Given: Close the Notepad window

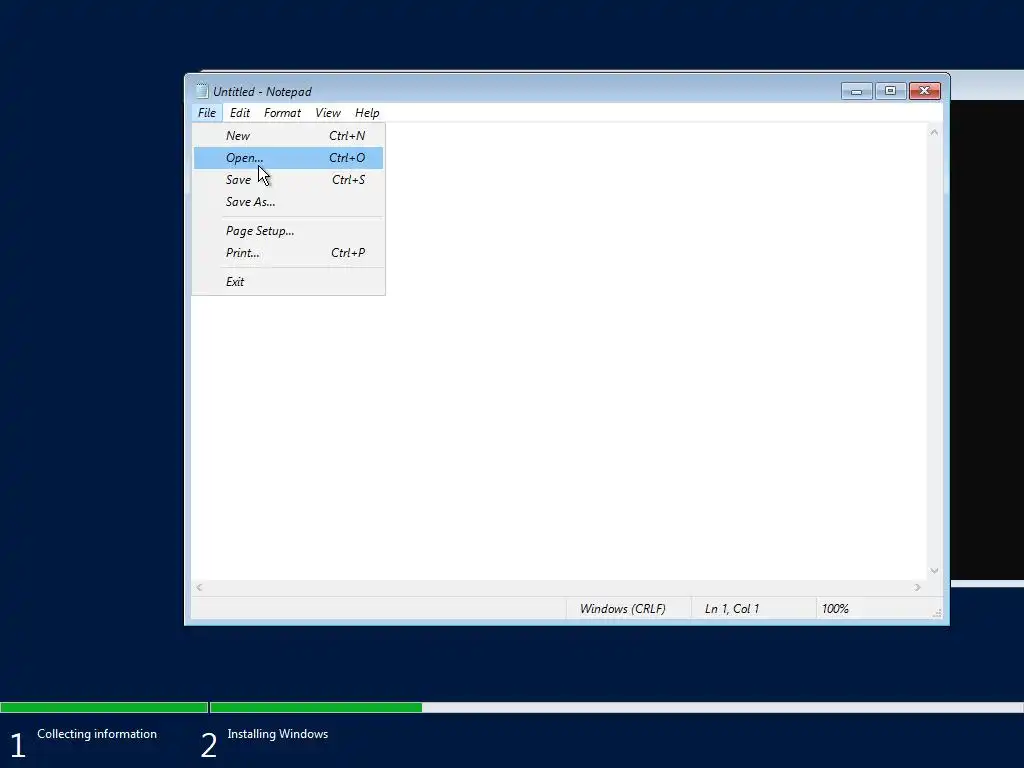Looking at the screenshot, I should 925,91.
